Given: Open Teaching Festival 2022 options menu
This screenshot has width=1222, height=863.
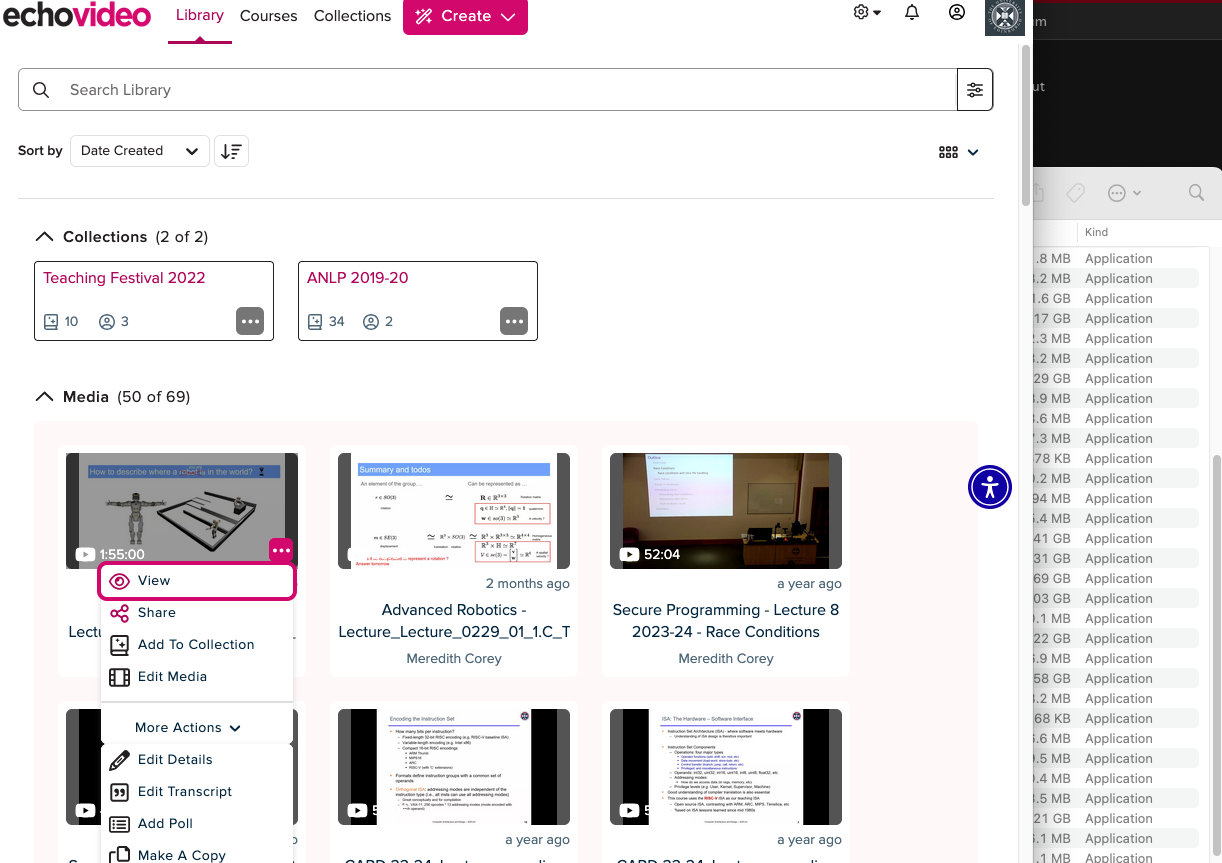Looking at the screenshot, I should click(250, 321).
